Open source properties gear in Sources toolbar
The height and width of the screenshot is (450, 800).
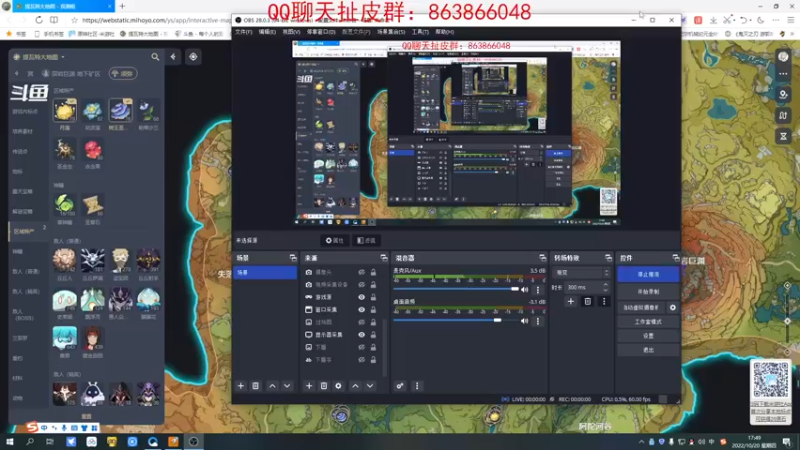[x=338, y=386]
